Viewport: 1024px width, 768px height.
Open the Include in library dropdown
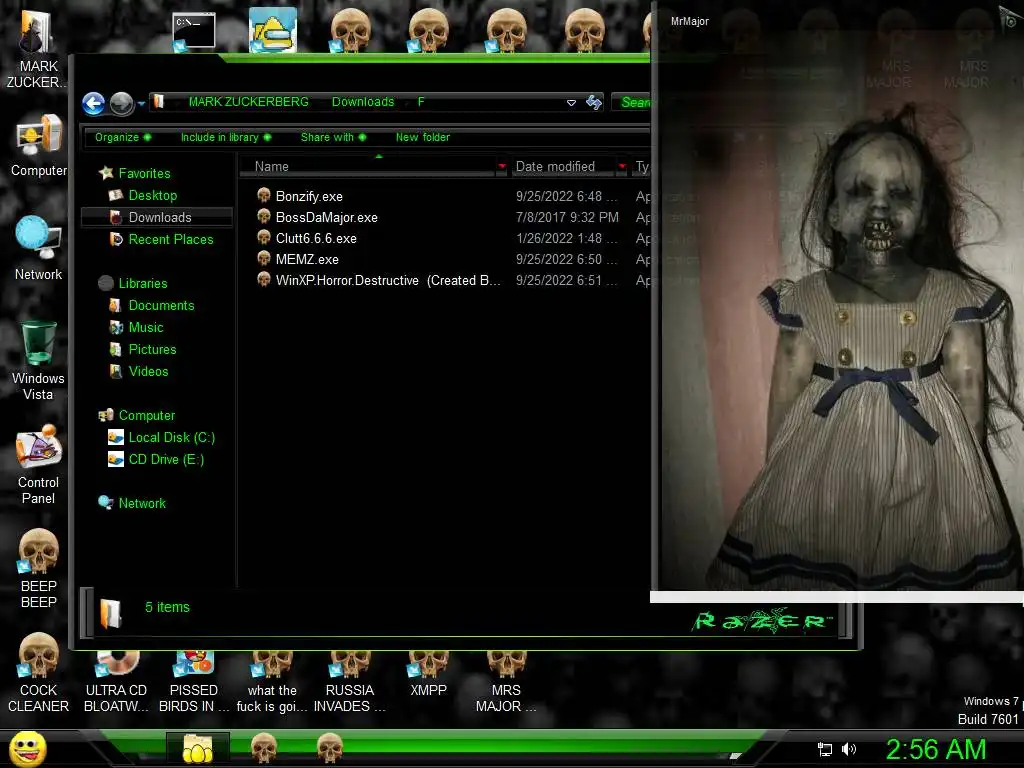click(x=226, y=137)
